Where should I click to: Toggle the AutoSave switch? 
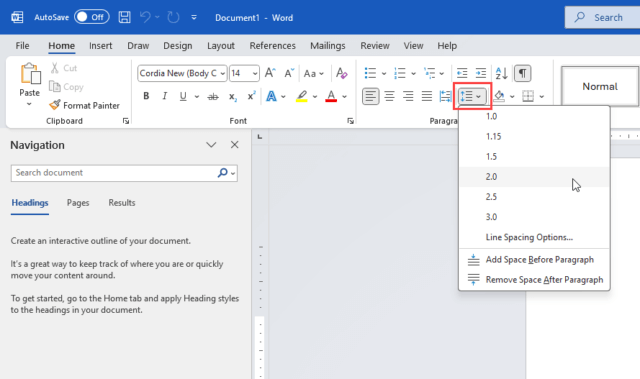click(91, 17)
